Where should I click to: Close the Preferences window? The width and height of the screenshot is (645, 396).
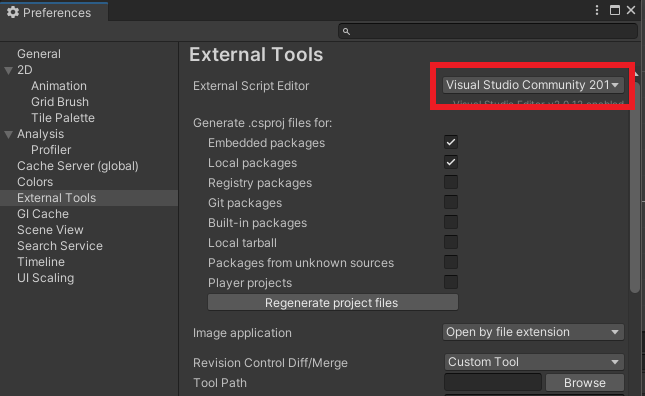(631, 10)
